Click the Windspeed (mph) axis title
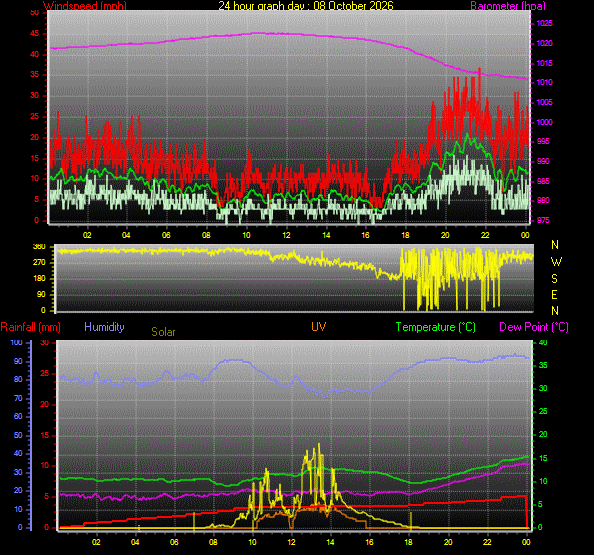Image resolution: width=594 pixels, height=555 pixels. pyautogui.click(x=85, y=6)
